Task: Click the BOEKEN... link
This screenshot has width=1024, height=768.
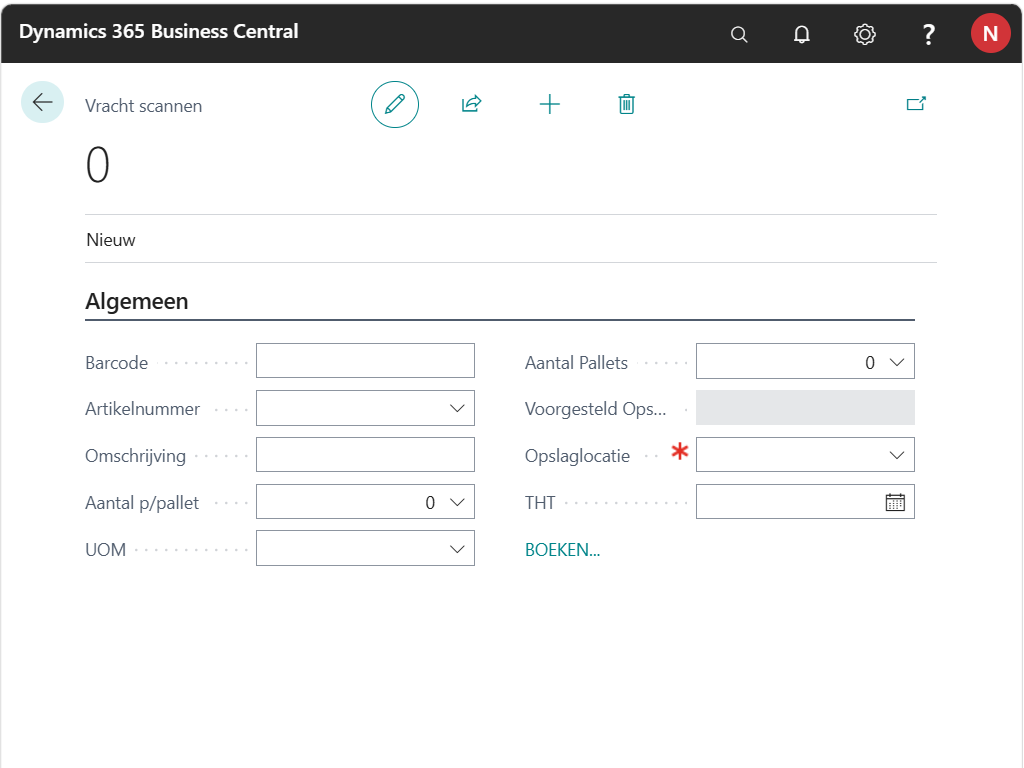Action: point(562,550)
